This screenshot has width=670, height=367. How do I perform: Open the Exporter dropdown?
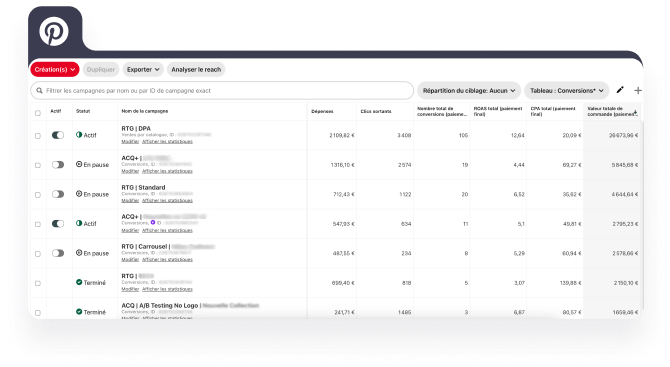point(143,69)
